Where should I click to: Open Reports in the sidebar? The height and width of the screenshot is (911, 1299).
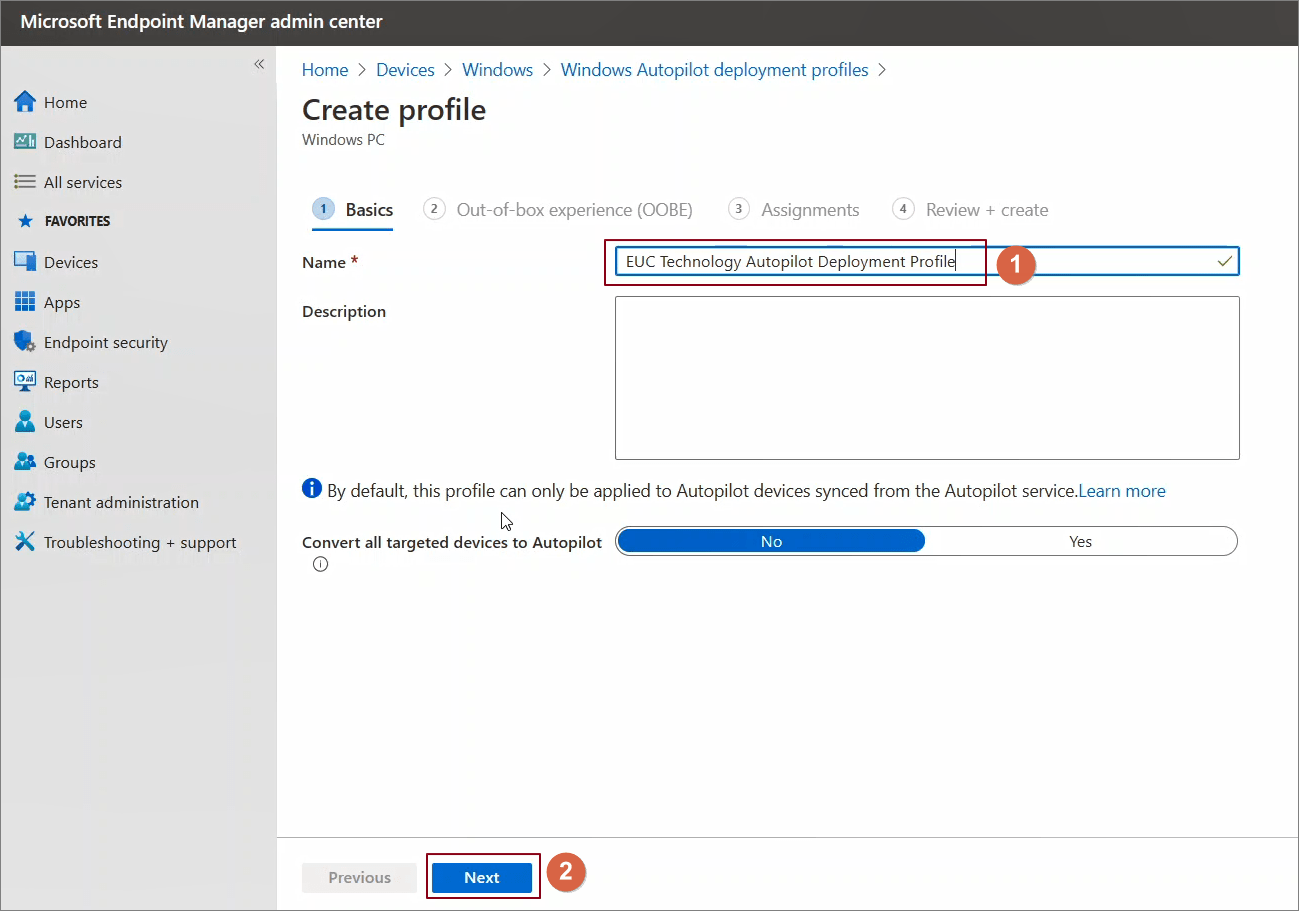click(x=71, y=382)
